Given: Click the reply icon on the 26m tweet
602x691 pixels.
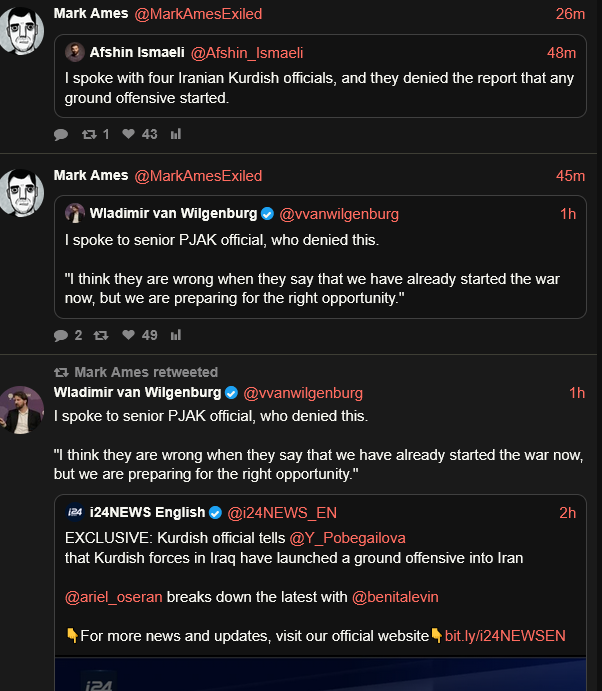Looking at the screenshot, I should (61, 134).
